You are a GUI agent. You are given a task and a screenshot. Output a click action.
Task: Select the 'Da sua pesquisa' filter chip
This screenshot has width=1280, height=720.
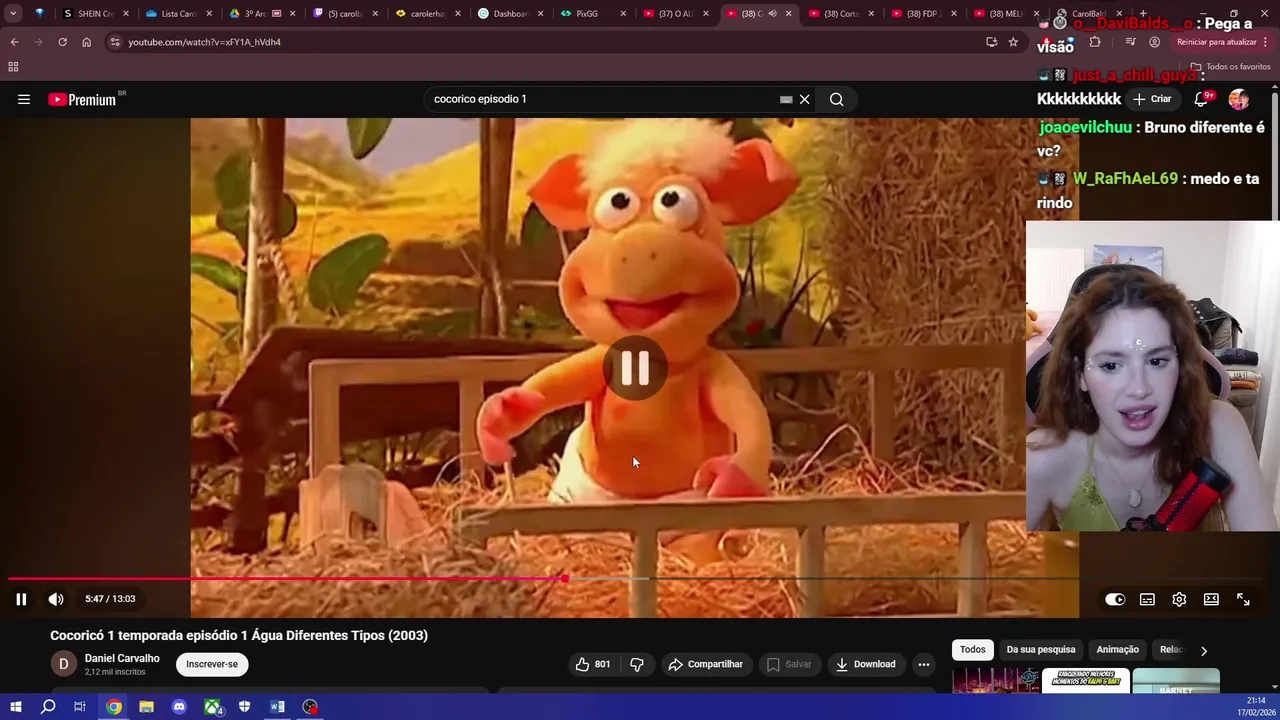point(1041,650)
